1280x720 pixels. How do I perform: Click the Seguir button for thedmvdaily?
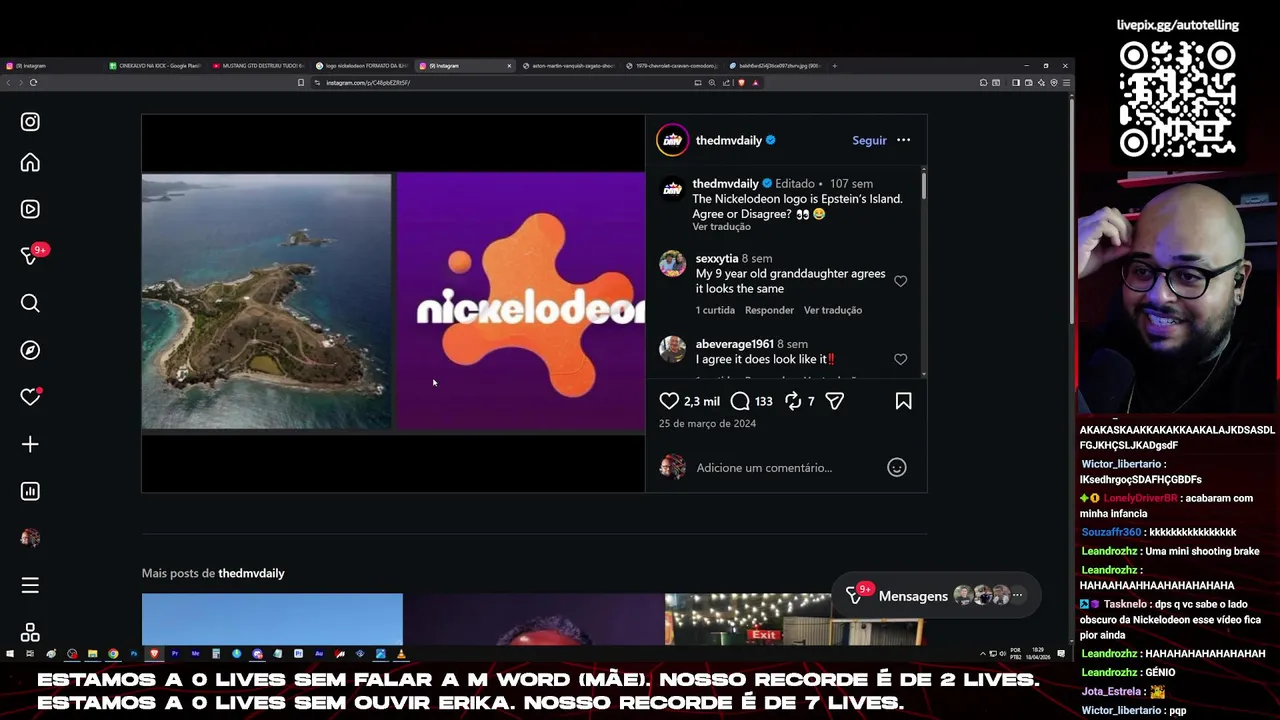869,141
